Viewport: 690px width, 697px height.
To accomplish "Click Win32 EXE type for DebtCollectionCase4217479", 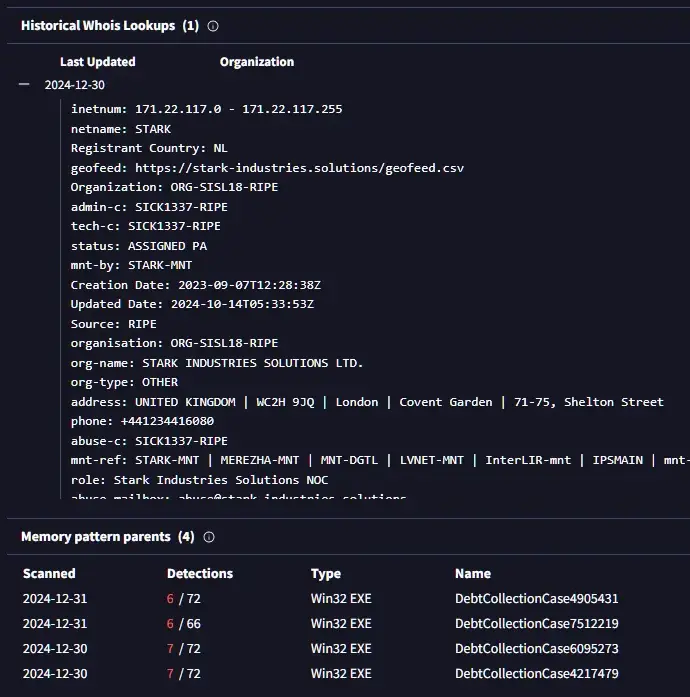I will coord(341,673).
